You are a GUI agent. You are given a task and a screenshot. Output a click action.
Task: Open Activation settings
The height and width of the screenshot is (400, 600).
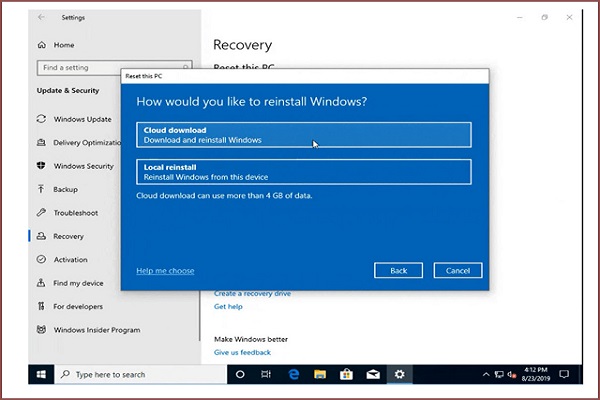(70, 260)
